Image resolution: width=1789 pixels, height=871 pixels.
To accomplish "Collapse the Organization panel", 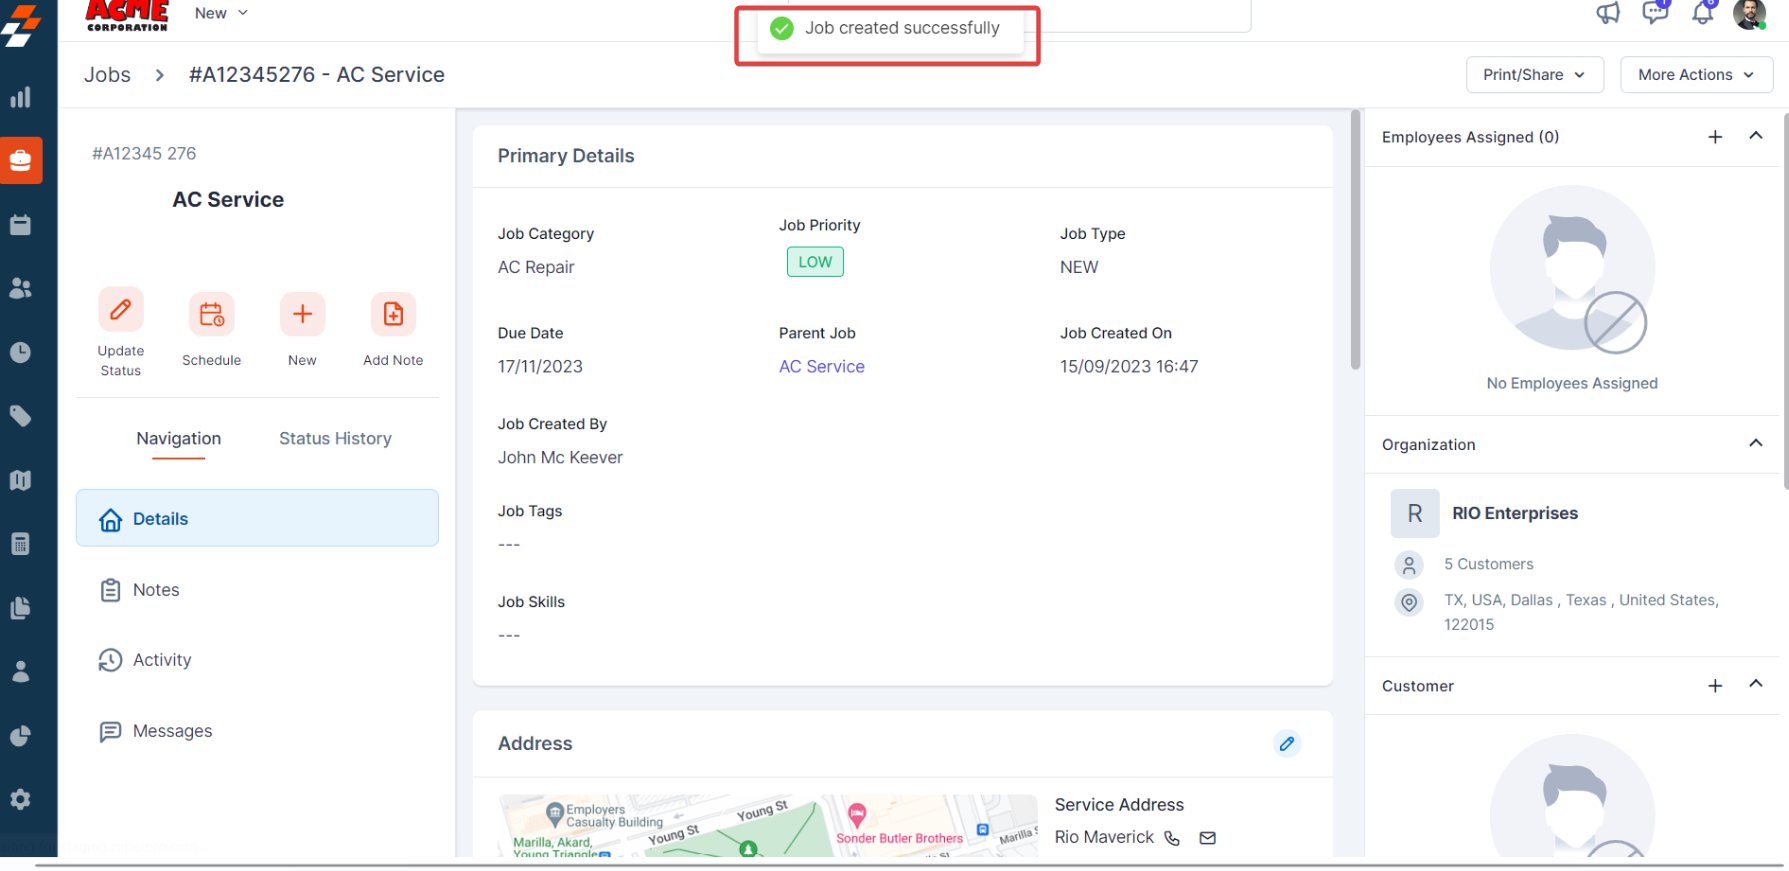I will (1756, 443).
